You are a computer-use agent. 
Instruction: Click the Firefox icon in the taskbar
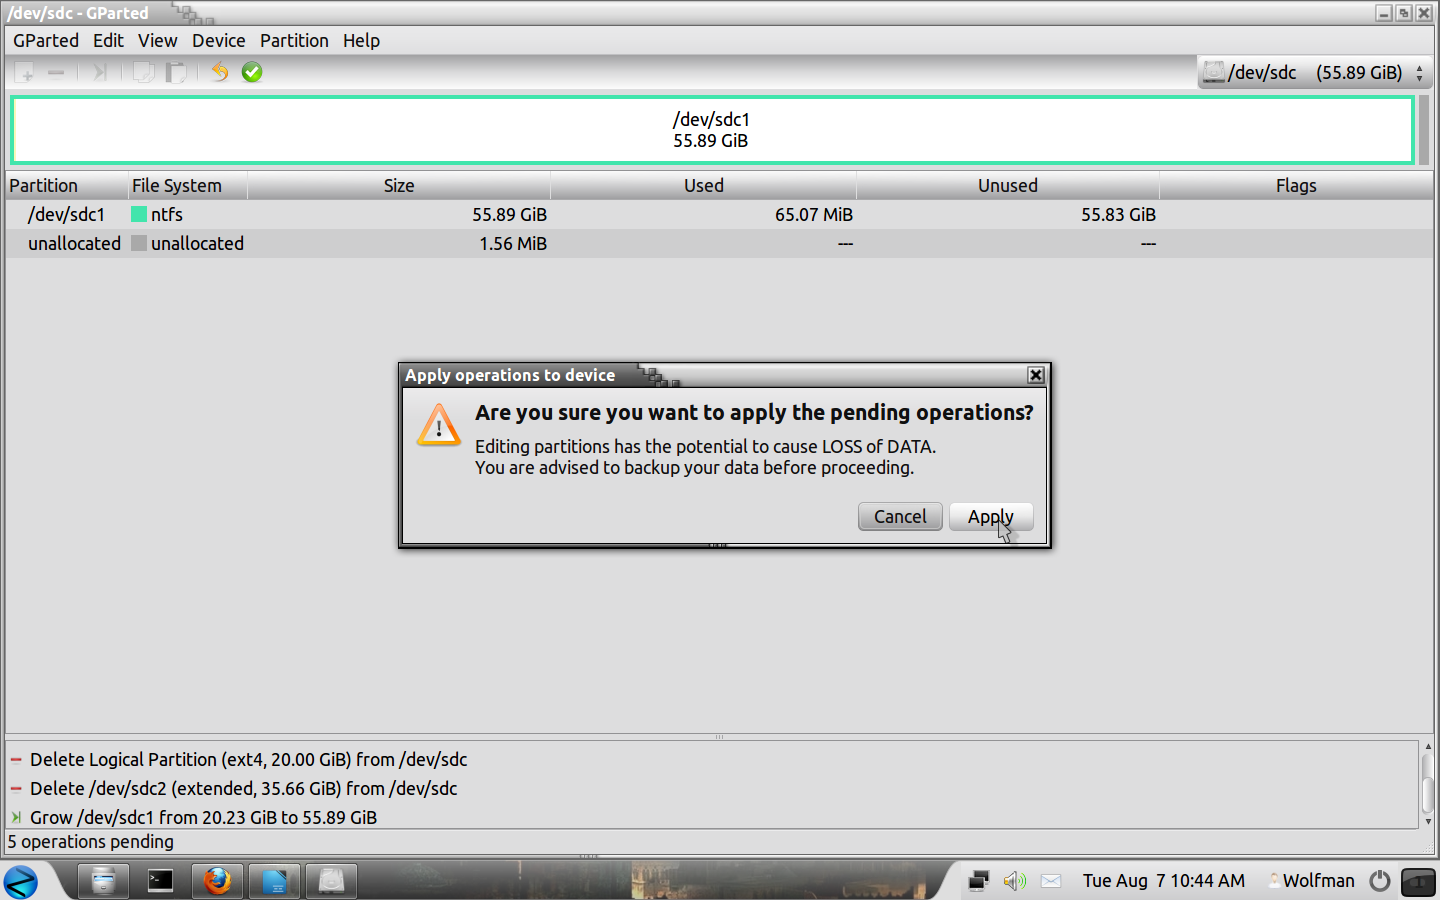tap(217, 881)
